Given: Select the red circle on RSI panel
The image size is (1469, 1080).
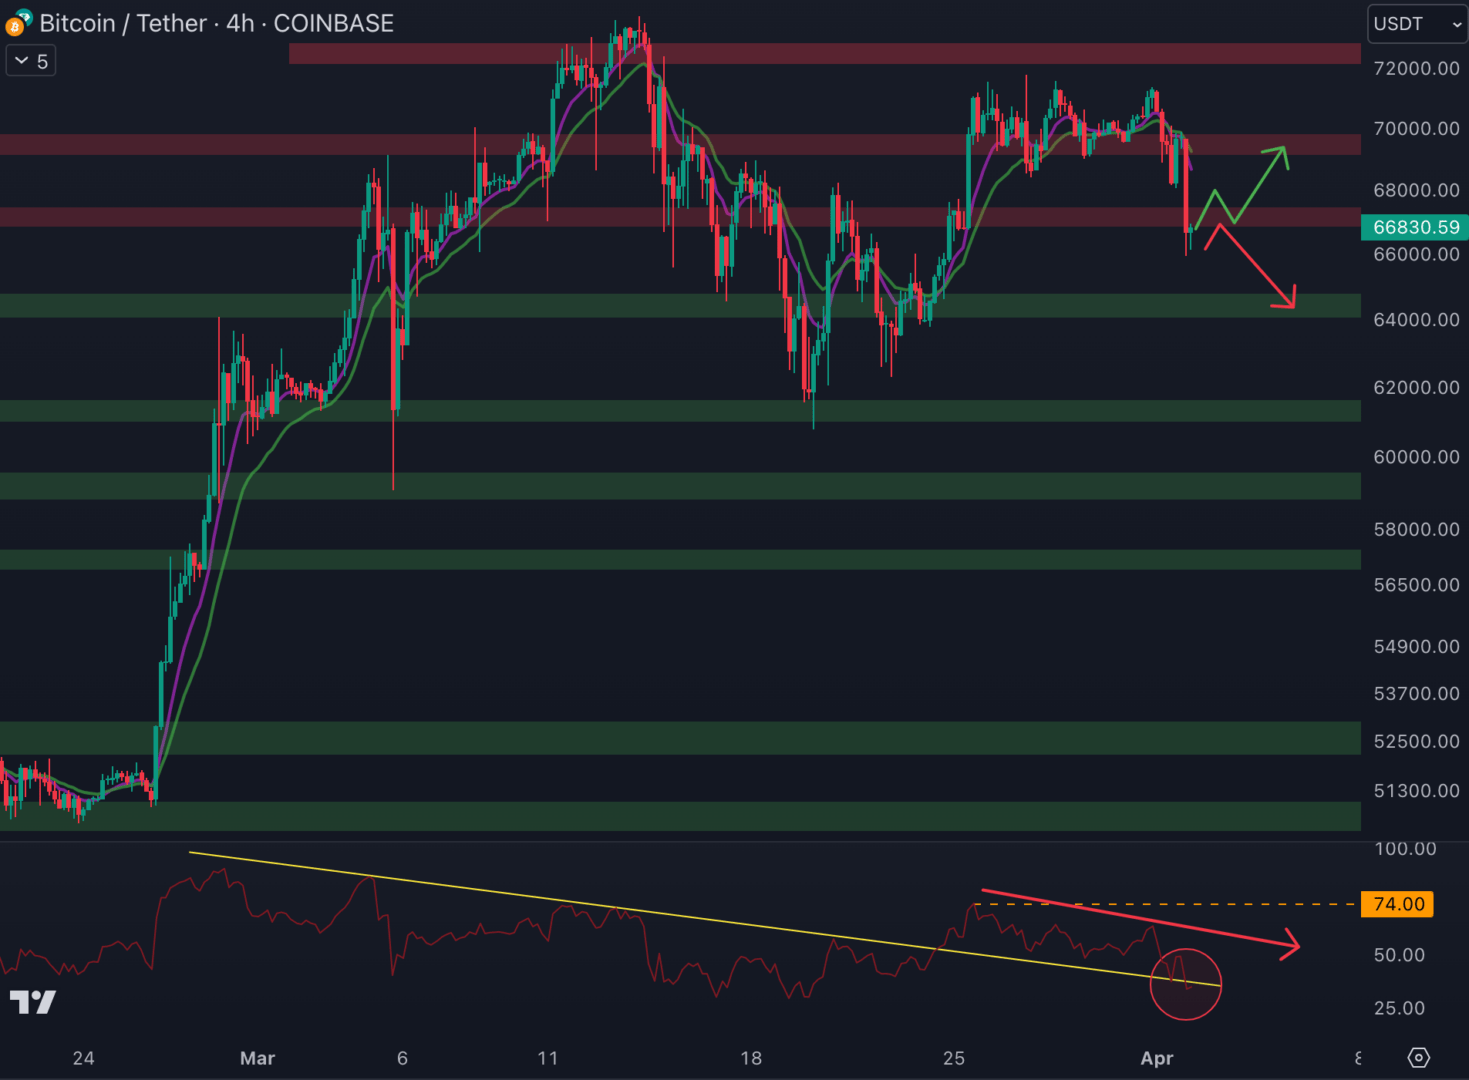Looking at the screenshot, I should point(1186,984).
